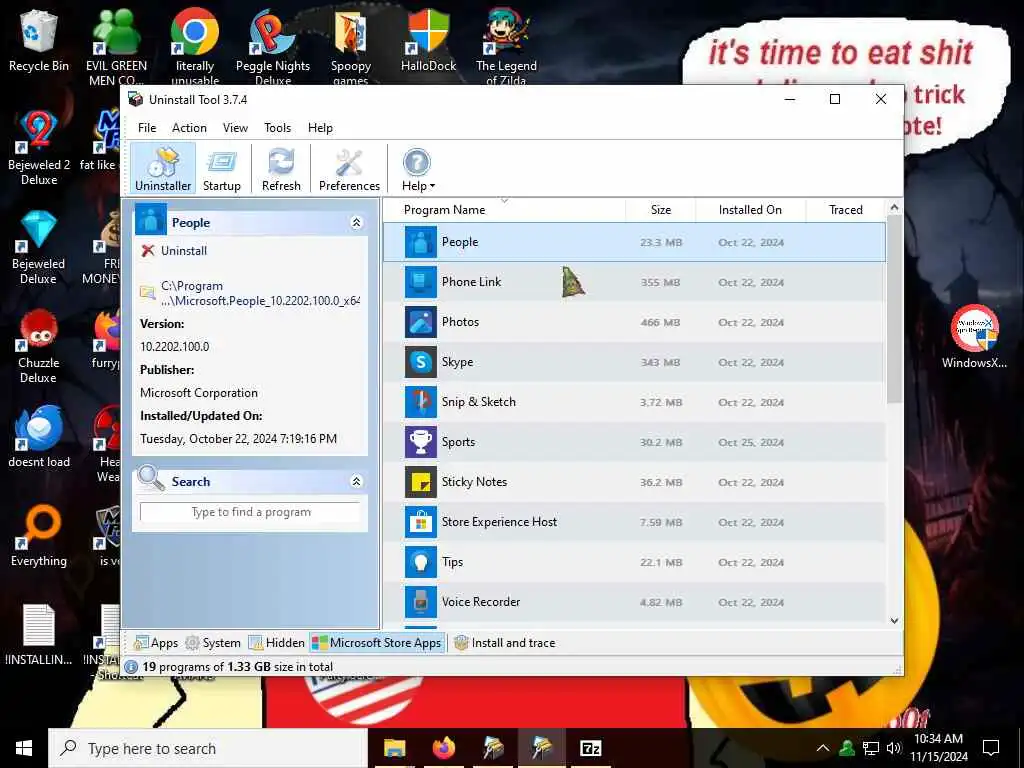Show hidden system tray icons

pyautogui.click(x=823, y=748)
